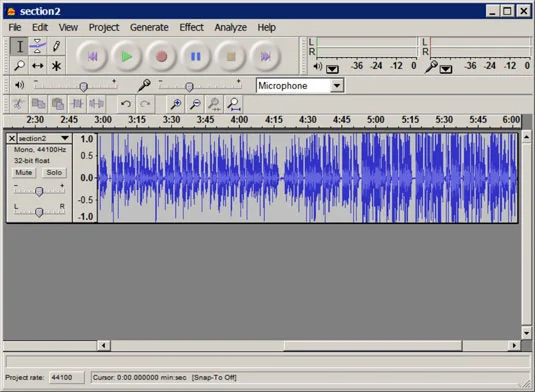This screenshot has width=535, height=392.
Task: Click the track gain slider handle
Action: pos(39,191)
